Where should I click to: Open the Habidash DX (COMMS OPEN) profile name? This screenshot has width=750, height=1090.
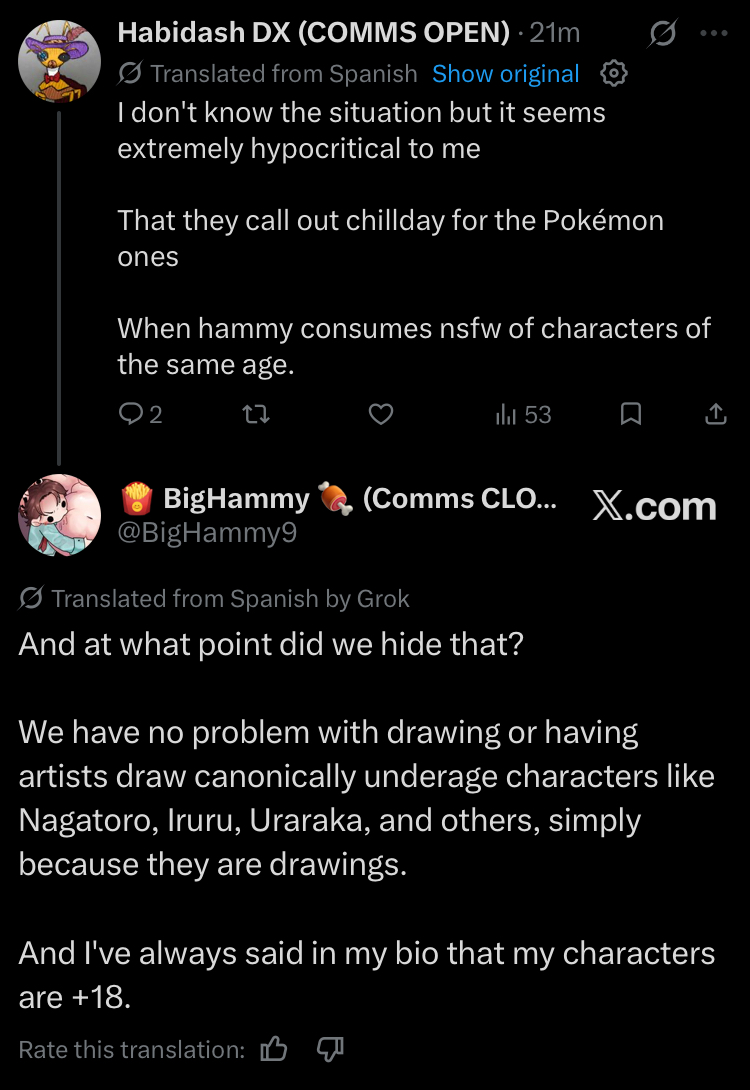pos(314,32)
